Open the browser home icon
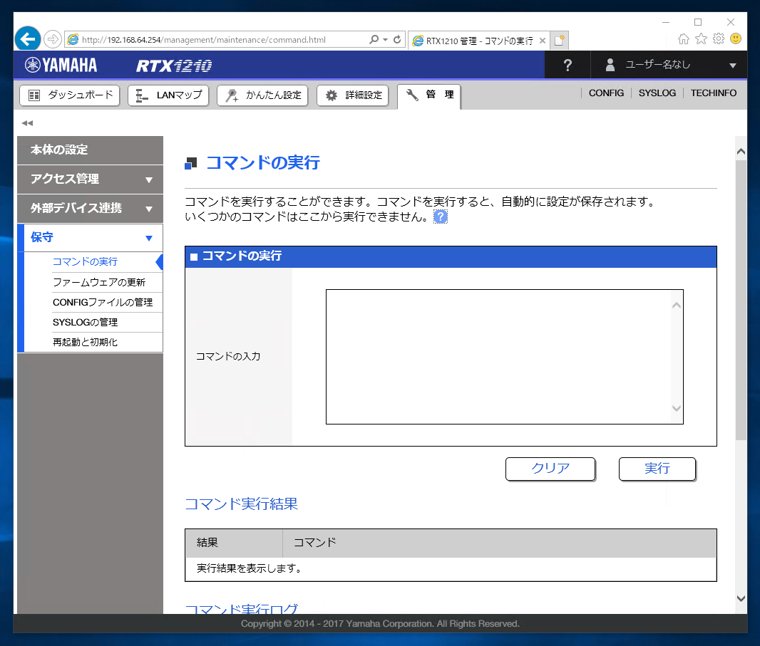Viewport: 760px width, 646px height. [683, 39]
